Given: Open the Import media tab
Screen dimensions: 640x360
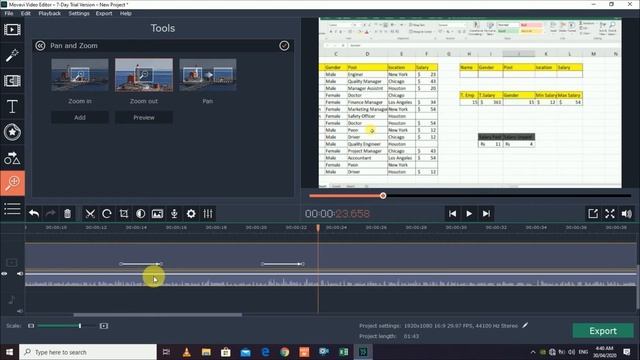Looking at the screenshot, I should pyautogui.click(x=12, y=30).
